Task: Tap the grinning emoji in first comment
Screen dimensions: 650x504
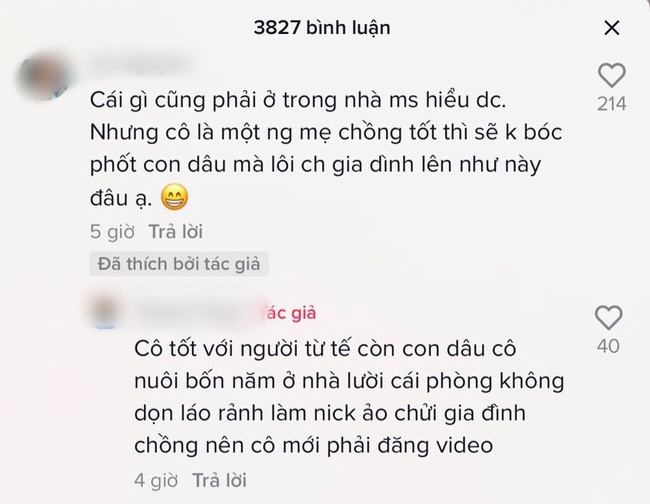Action: pyautogui.click(x=175, y=197)
